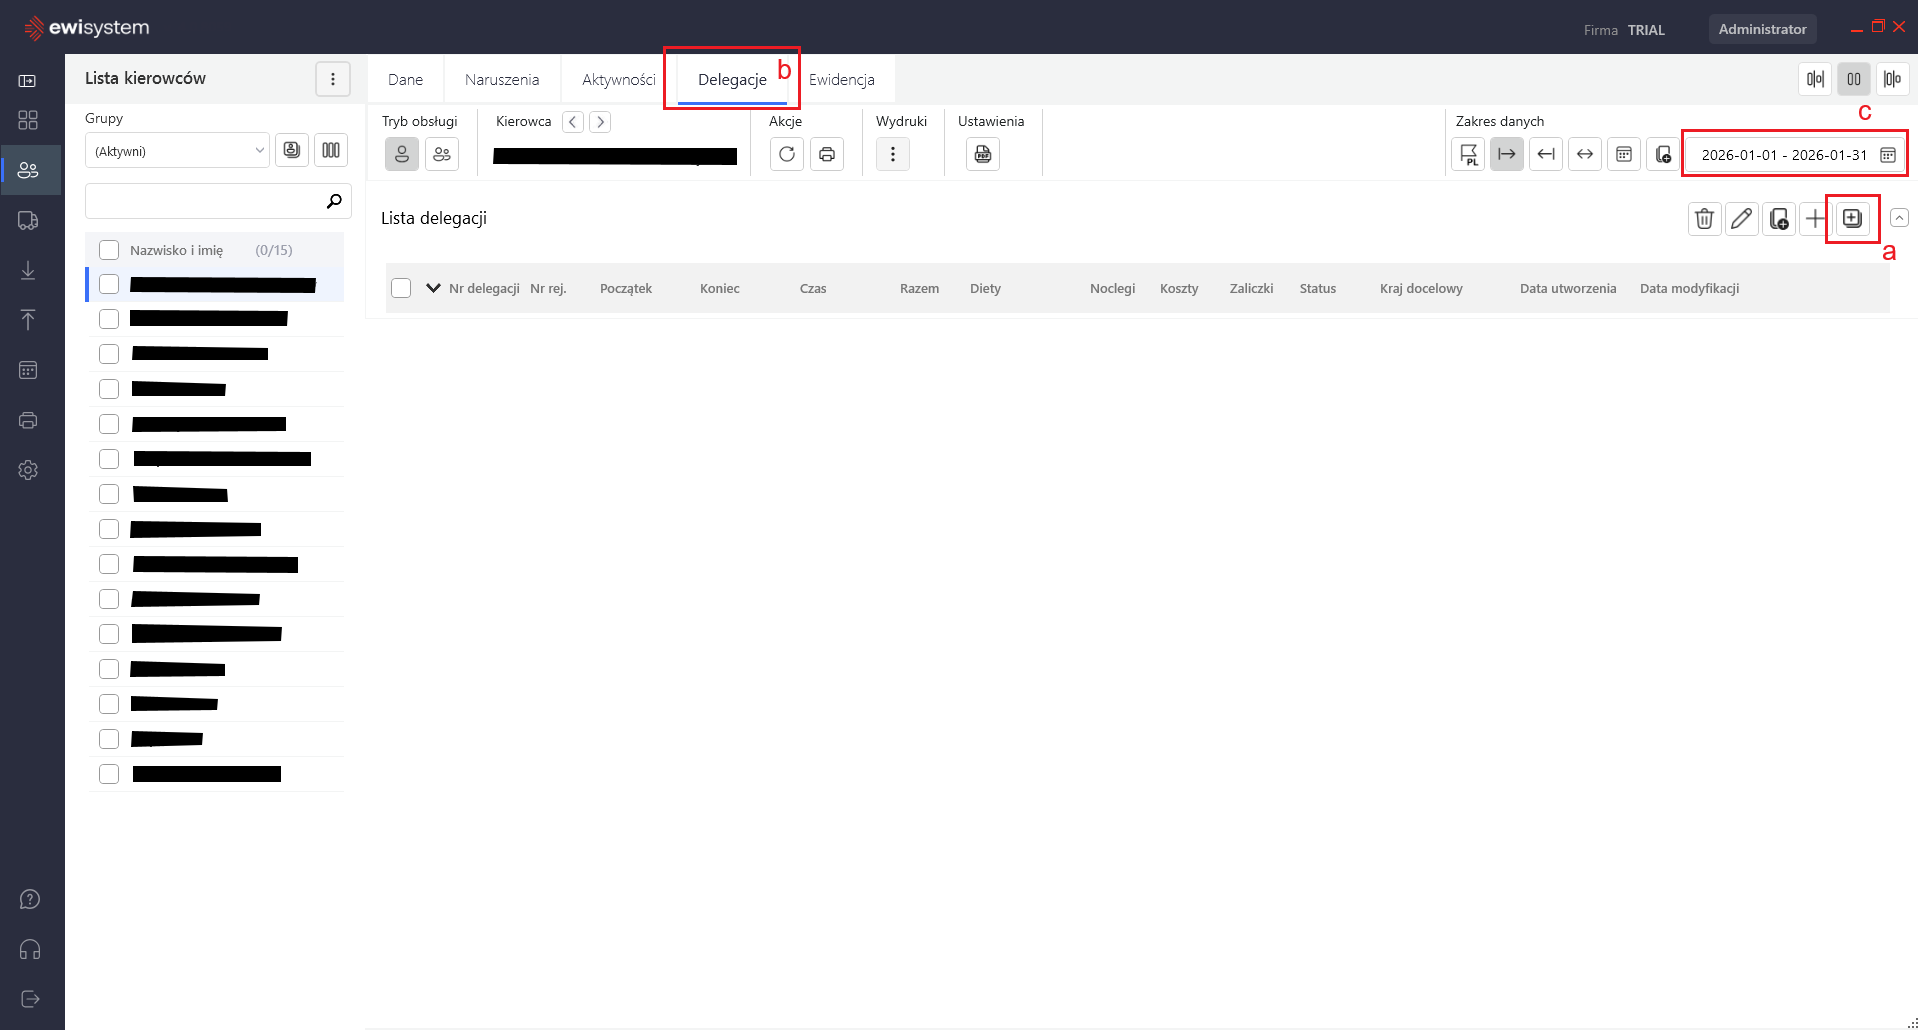
Task: Click the trash delete delegation icon
Action: click(x=1704, y=219)
